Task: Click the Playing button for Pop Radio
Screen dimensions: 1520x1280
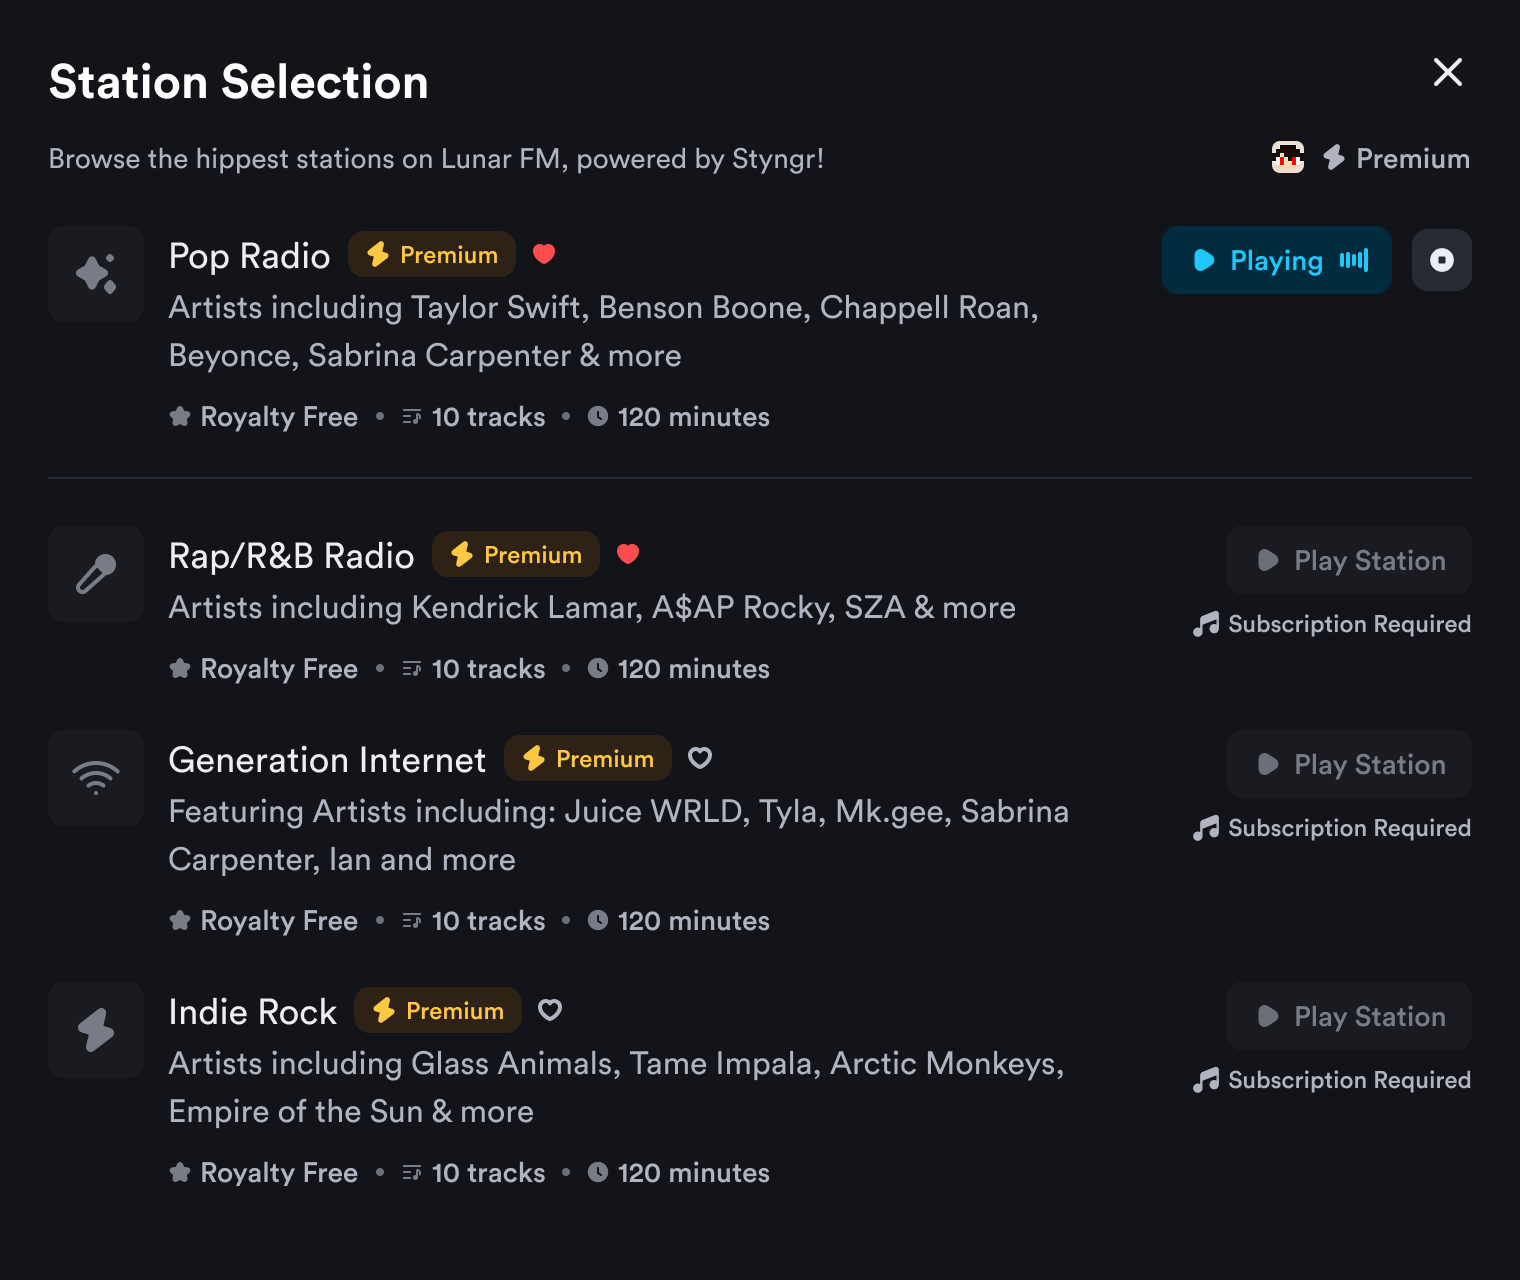Action: (1276, 260)
